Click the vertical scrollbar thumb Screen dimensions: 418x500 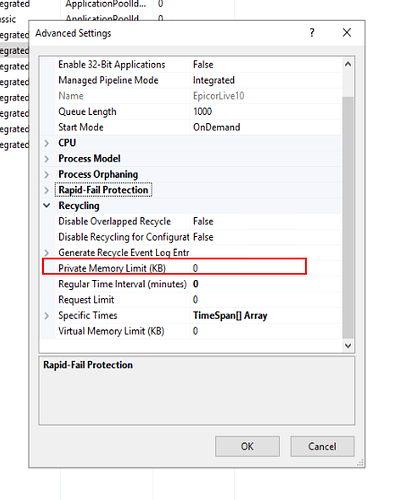point(348,217)
